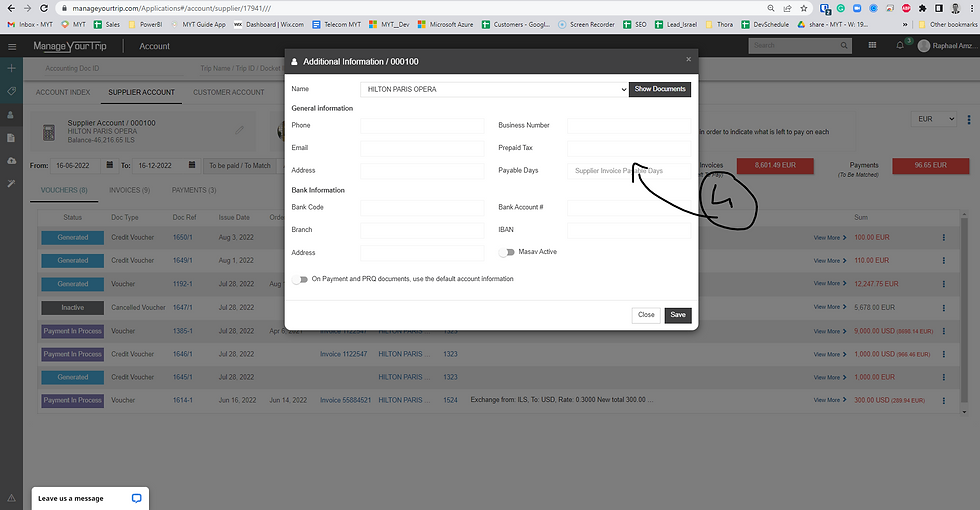Click the Phone input field

click(422, 126)
